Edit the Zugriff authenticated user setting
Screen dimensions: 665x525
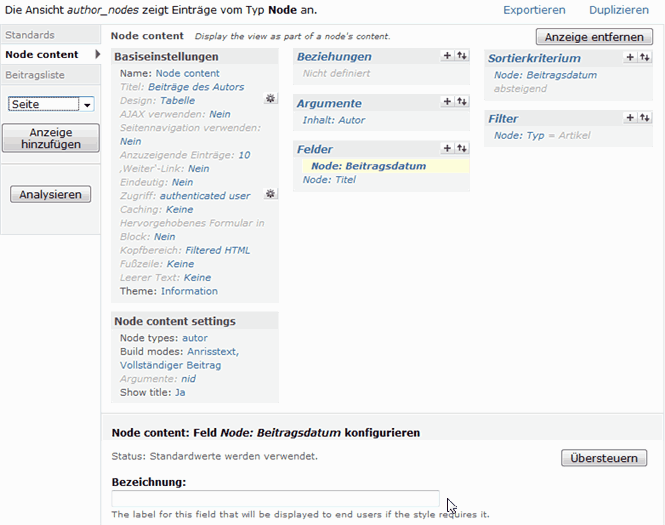205,196
